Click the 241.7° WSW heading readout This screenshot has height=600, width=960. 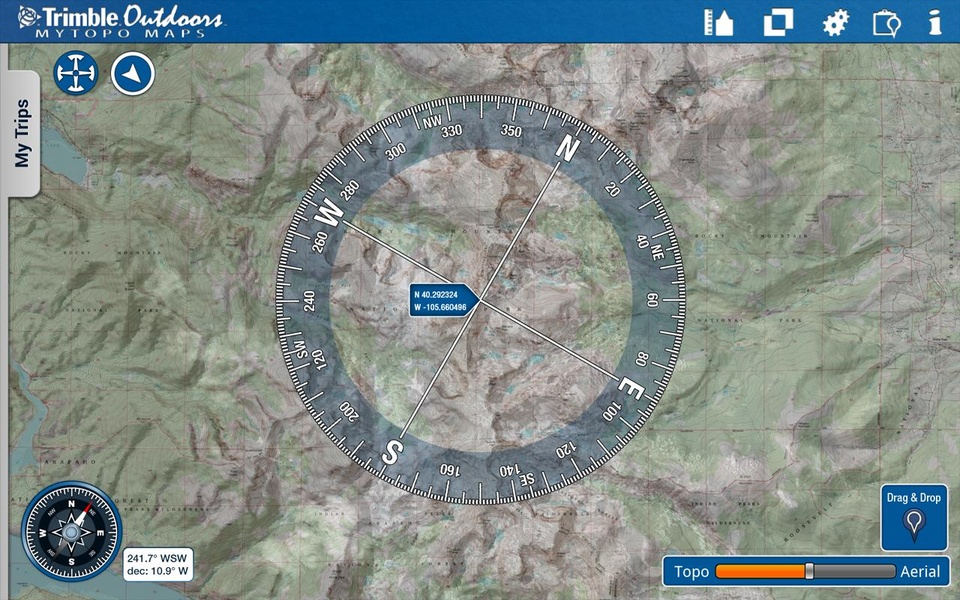click(158, 564)
